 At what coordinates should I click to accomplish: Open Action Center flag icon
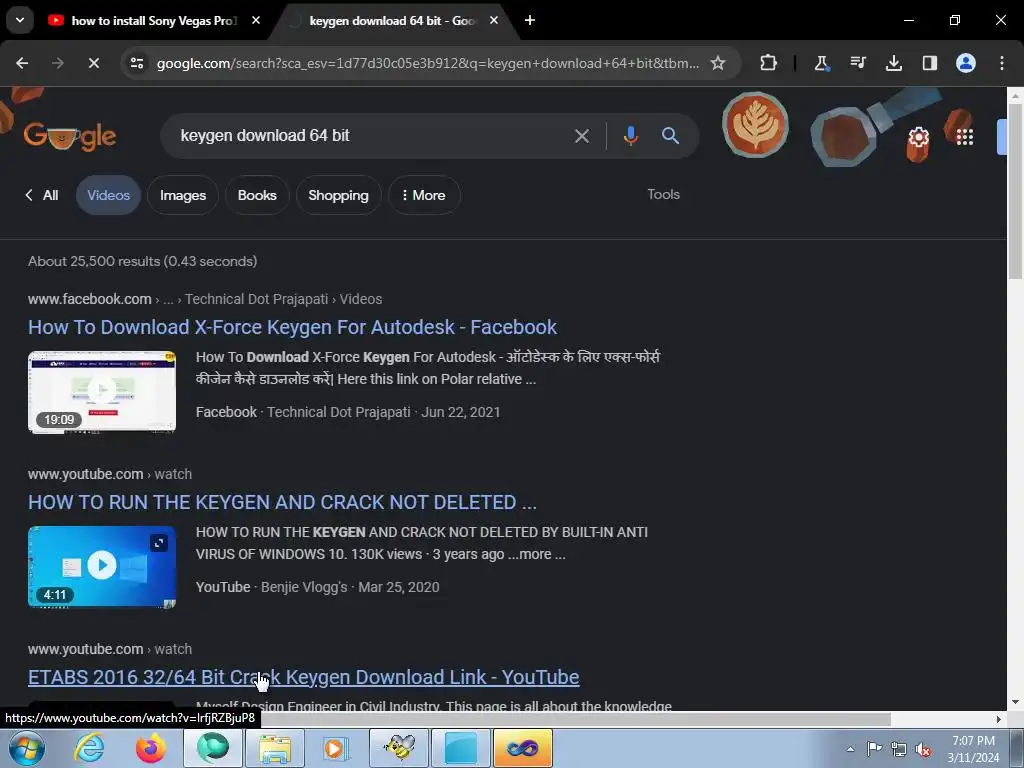pyautogui.click(x=874, y=749)
